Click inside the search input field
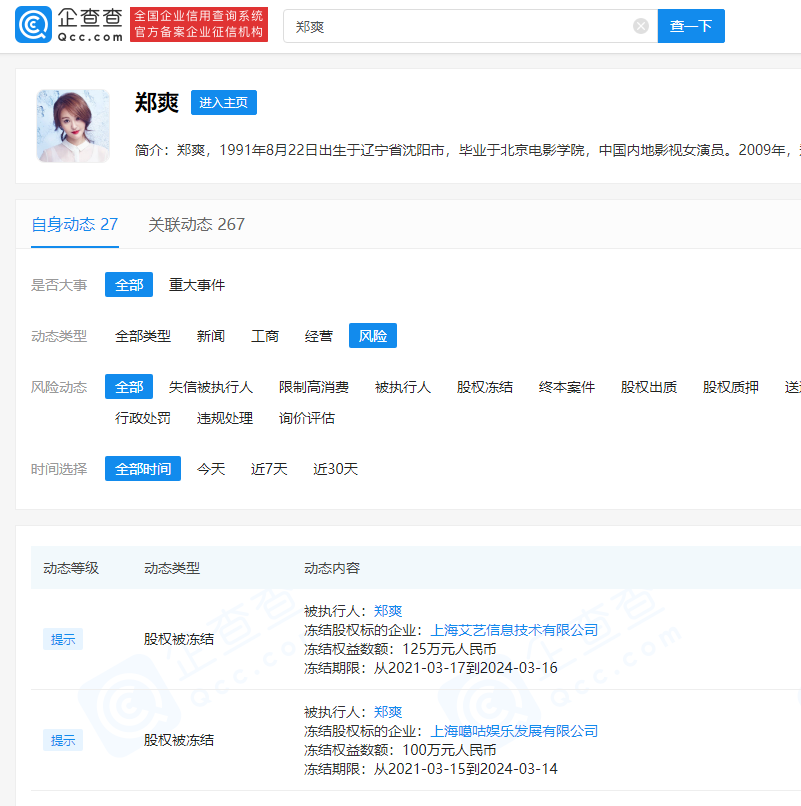 [x=450, y=26]
